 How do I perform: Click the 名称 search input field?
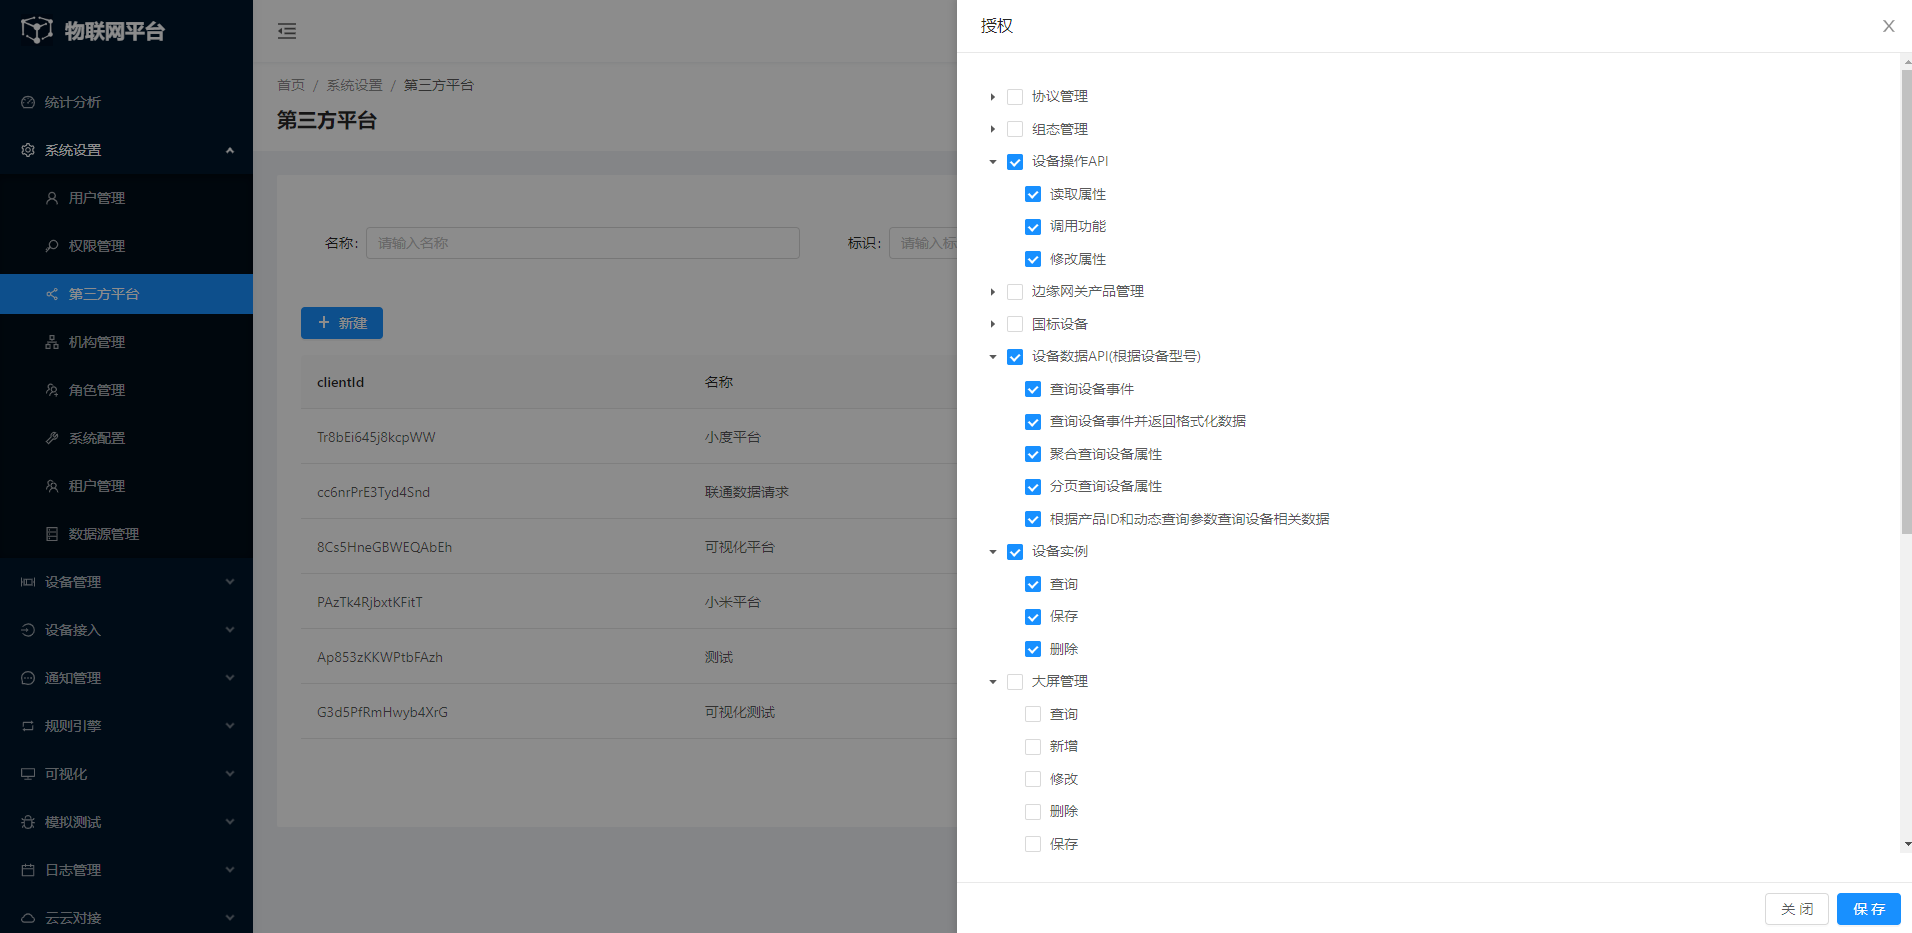[x=583, y=243]
